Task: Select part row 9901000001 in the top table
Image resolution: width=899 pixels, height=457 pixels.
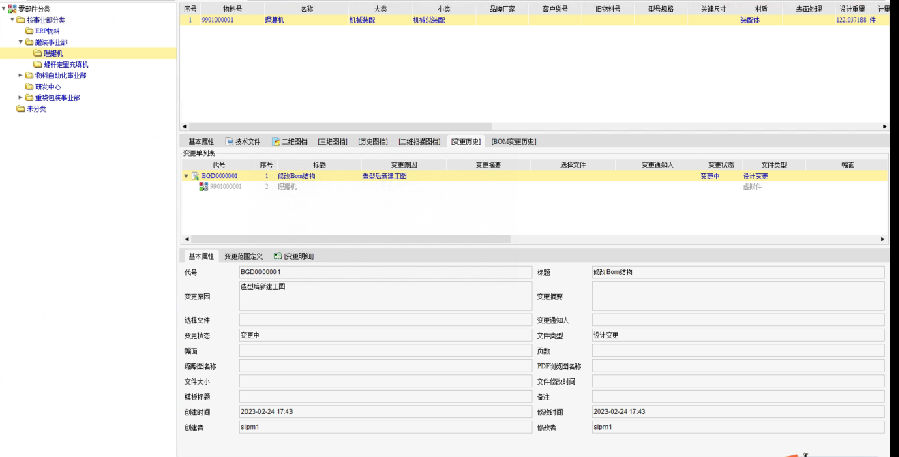Action: tap(536, 20)
